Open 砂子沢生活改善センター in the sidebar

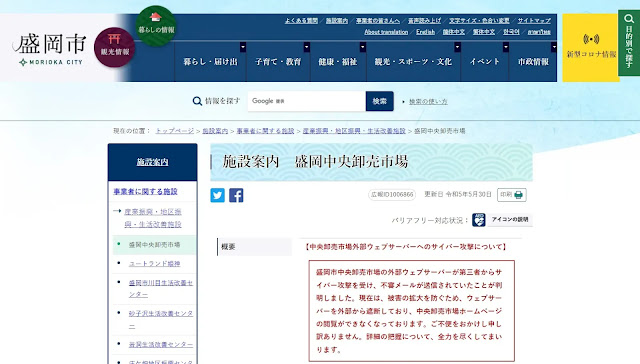pyautogui.click(x=160, y=320)
